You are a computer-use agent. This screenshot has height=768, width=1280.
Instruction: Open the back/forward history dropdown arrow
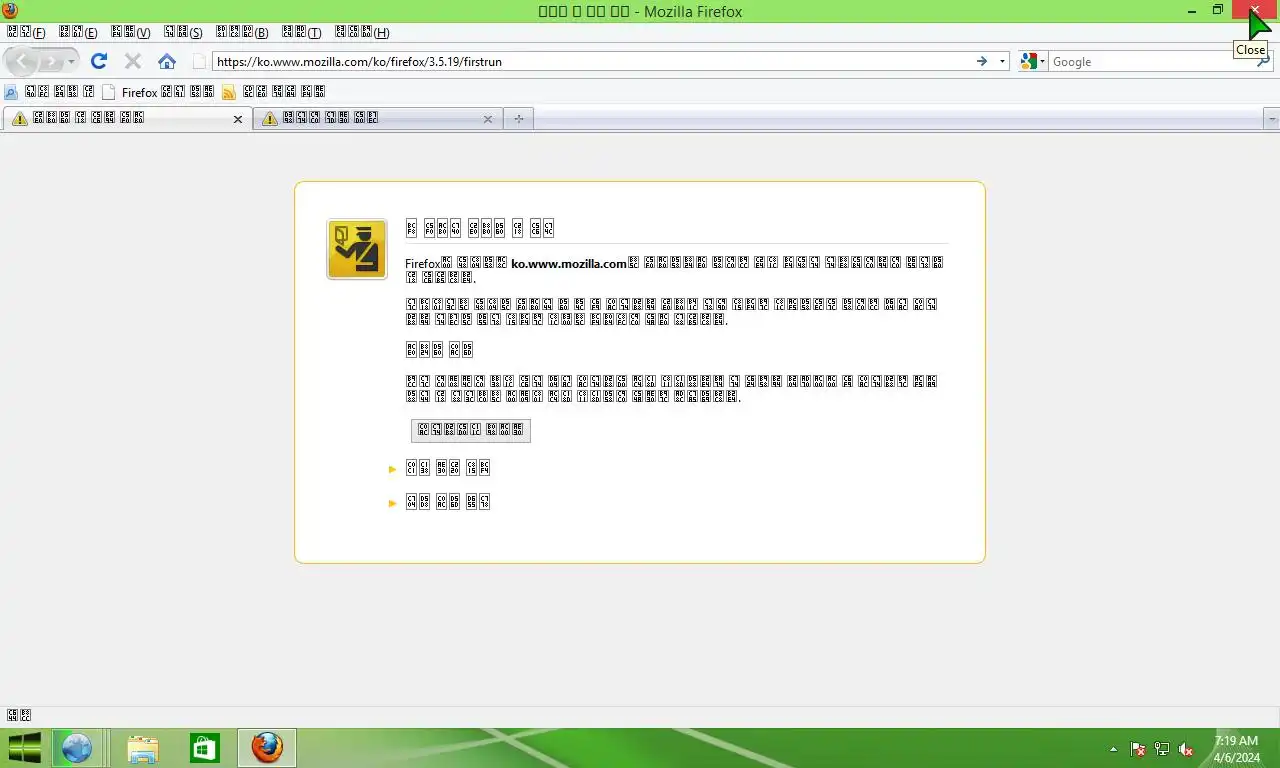(x=71, y=62)
